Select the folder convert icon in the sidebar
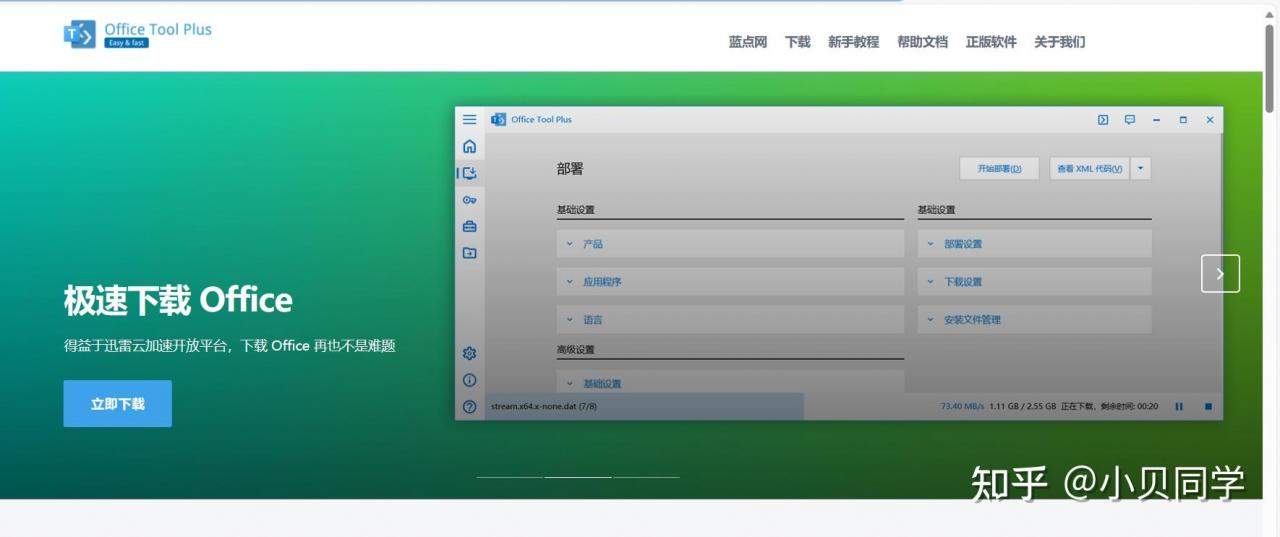 tap(469, 253)
